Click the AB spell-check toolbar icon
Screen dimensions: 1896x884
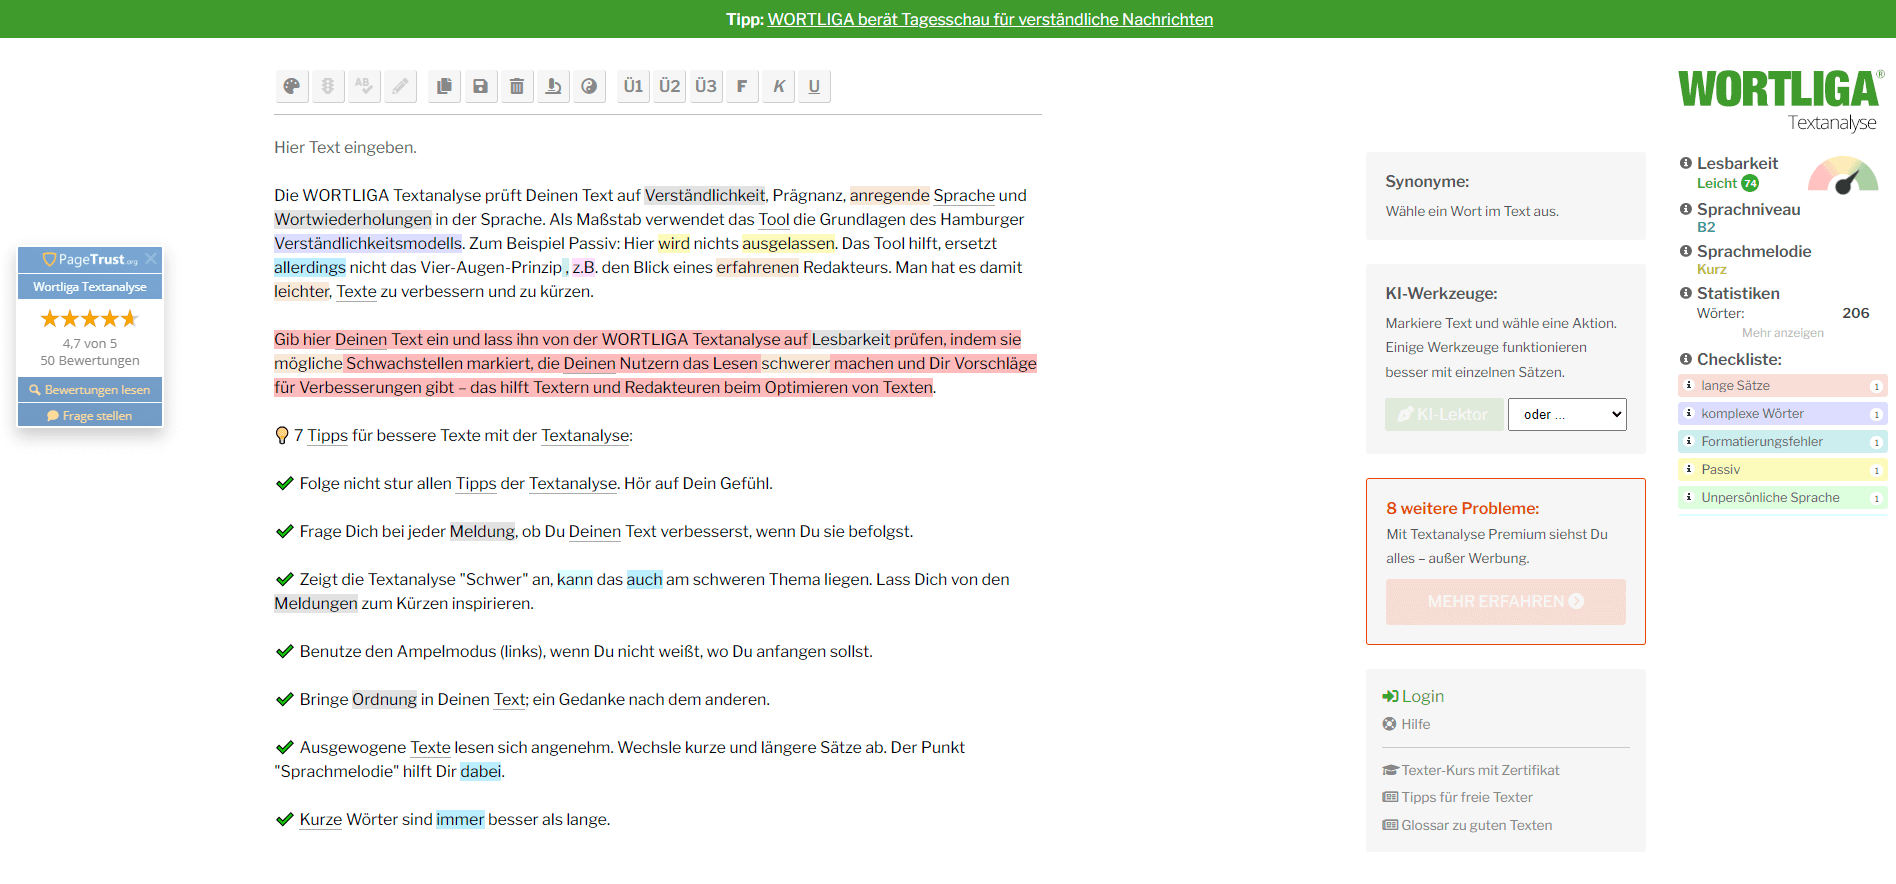pyautogui.click(x=364, y=86)
